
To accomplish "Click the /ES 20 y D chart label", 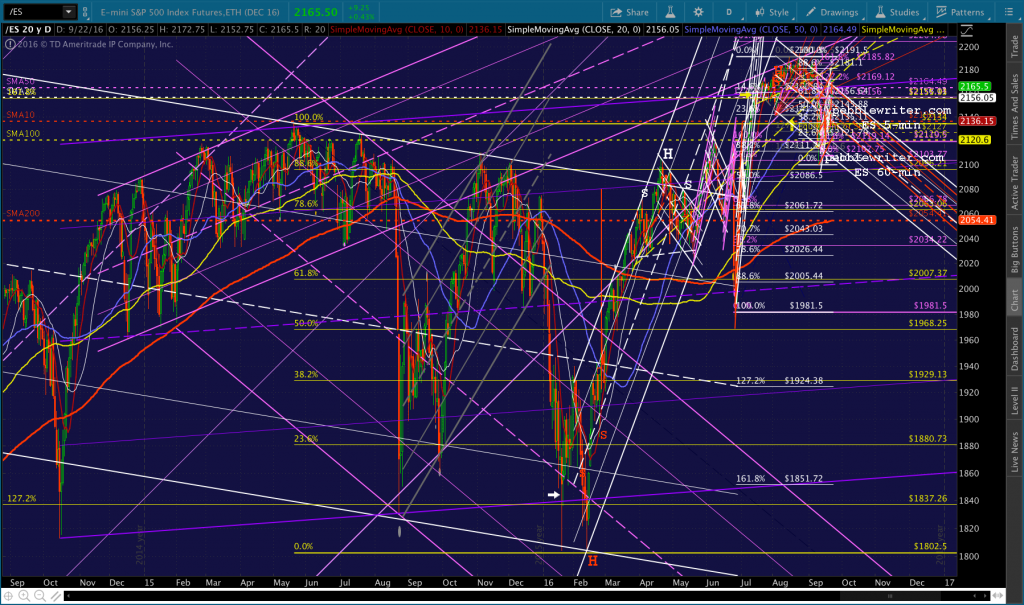I will [x=28, y=30].
